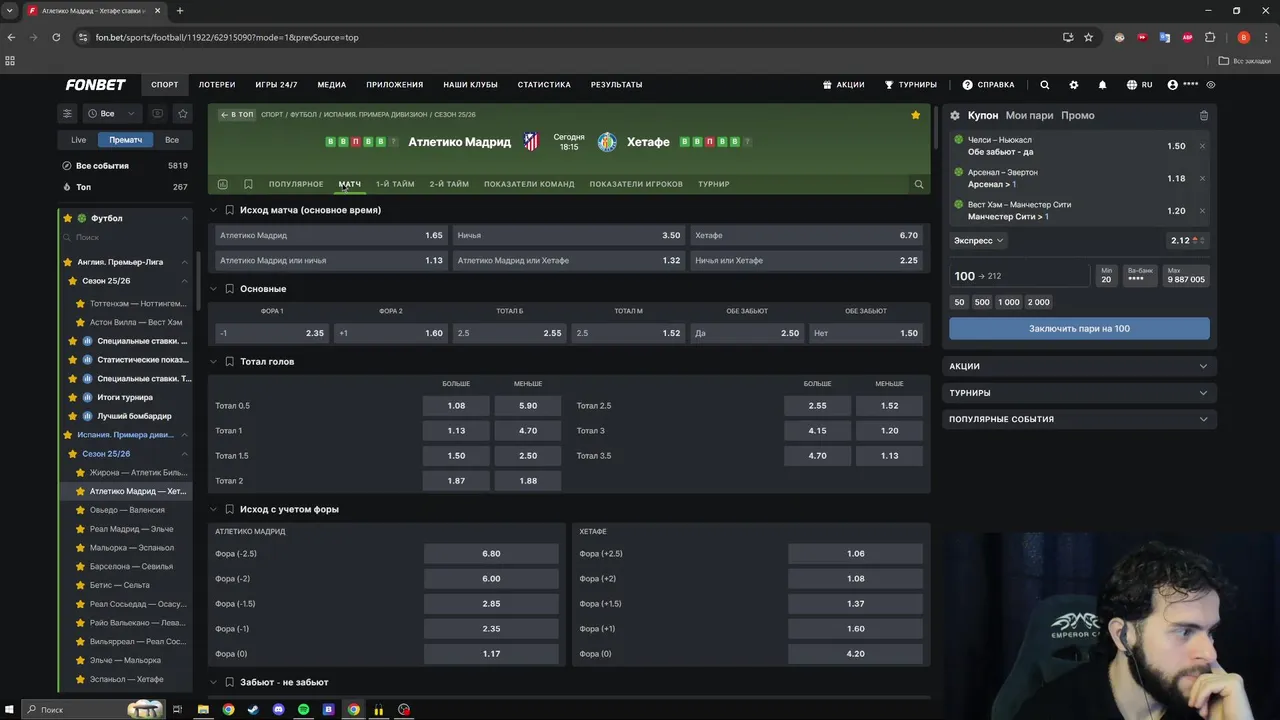This screenshot has height=720, width=1280.
Task: Bookmark the Исход матча market section
Action: pos(229,210)
